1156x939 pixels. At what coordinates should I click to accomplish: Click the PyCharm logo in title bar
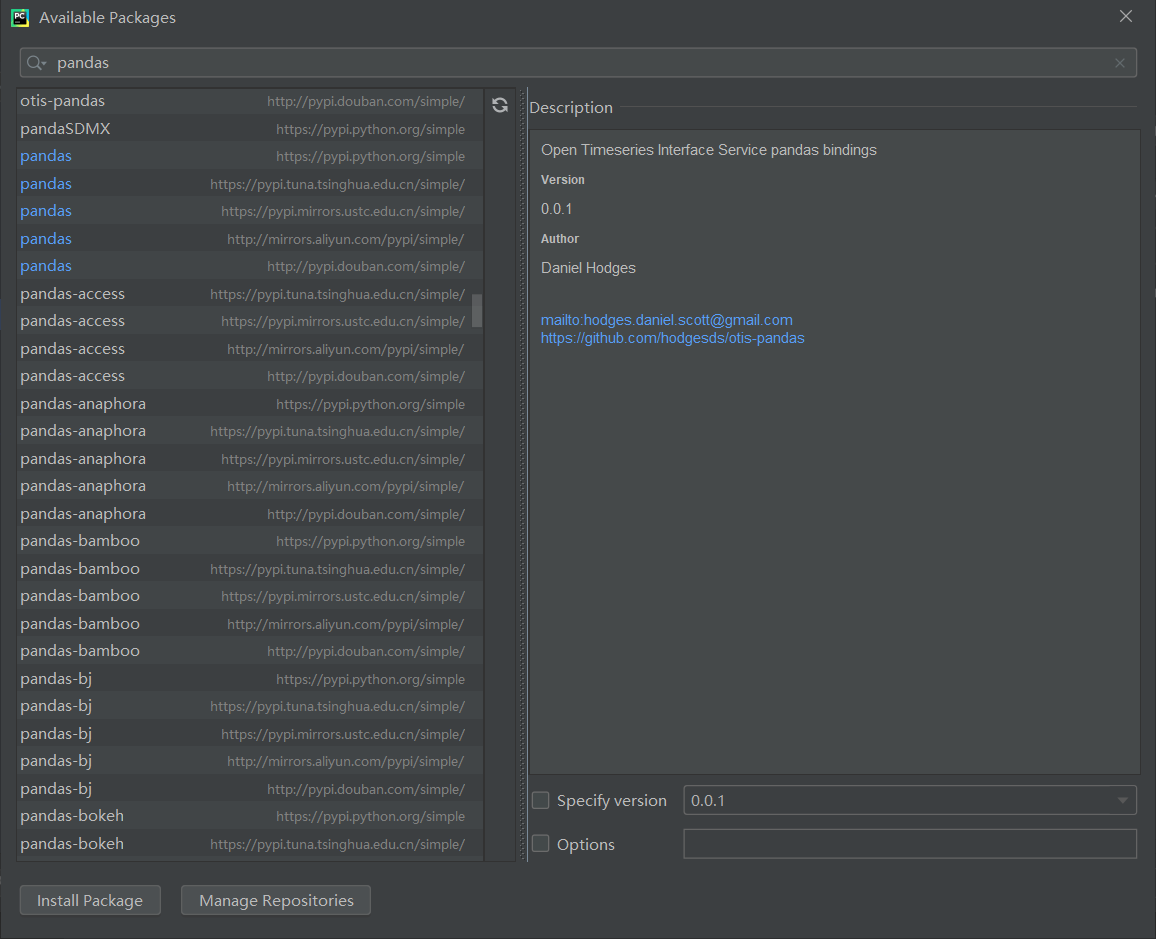(20, 18)
